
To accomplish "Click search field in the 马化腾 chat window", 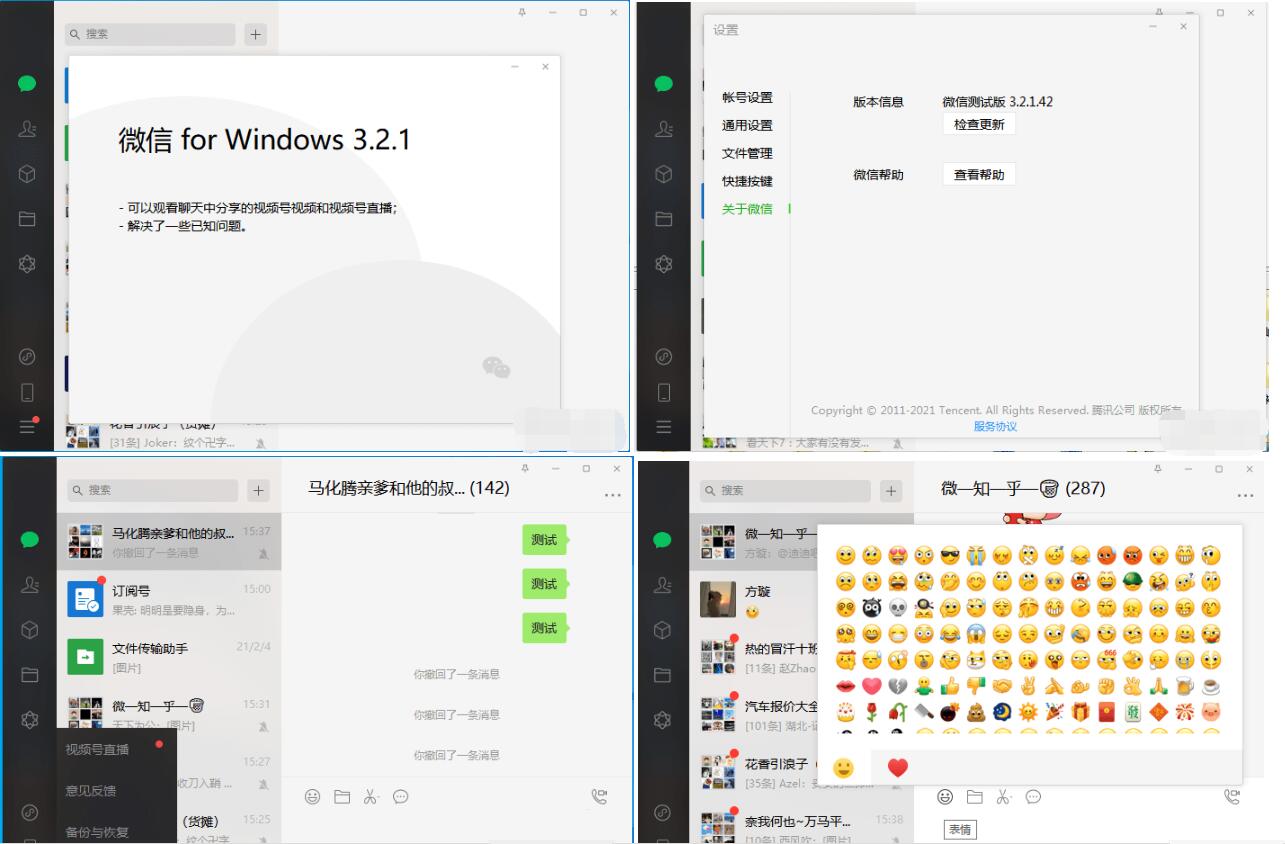I will (153, 490).
